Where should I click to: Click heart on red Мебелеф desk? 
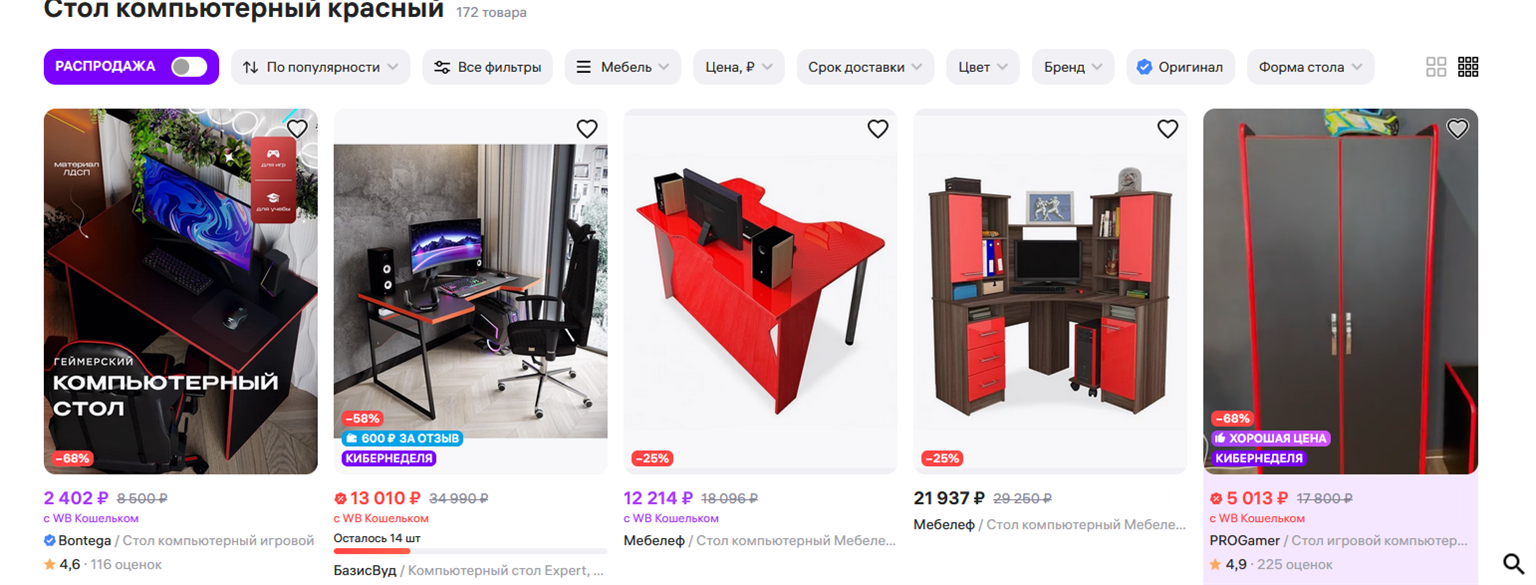click(877, 129)
